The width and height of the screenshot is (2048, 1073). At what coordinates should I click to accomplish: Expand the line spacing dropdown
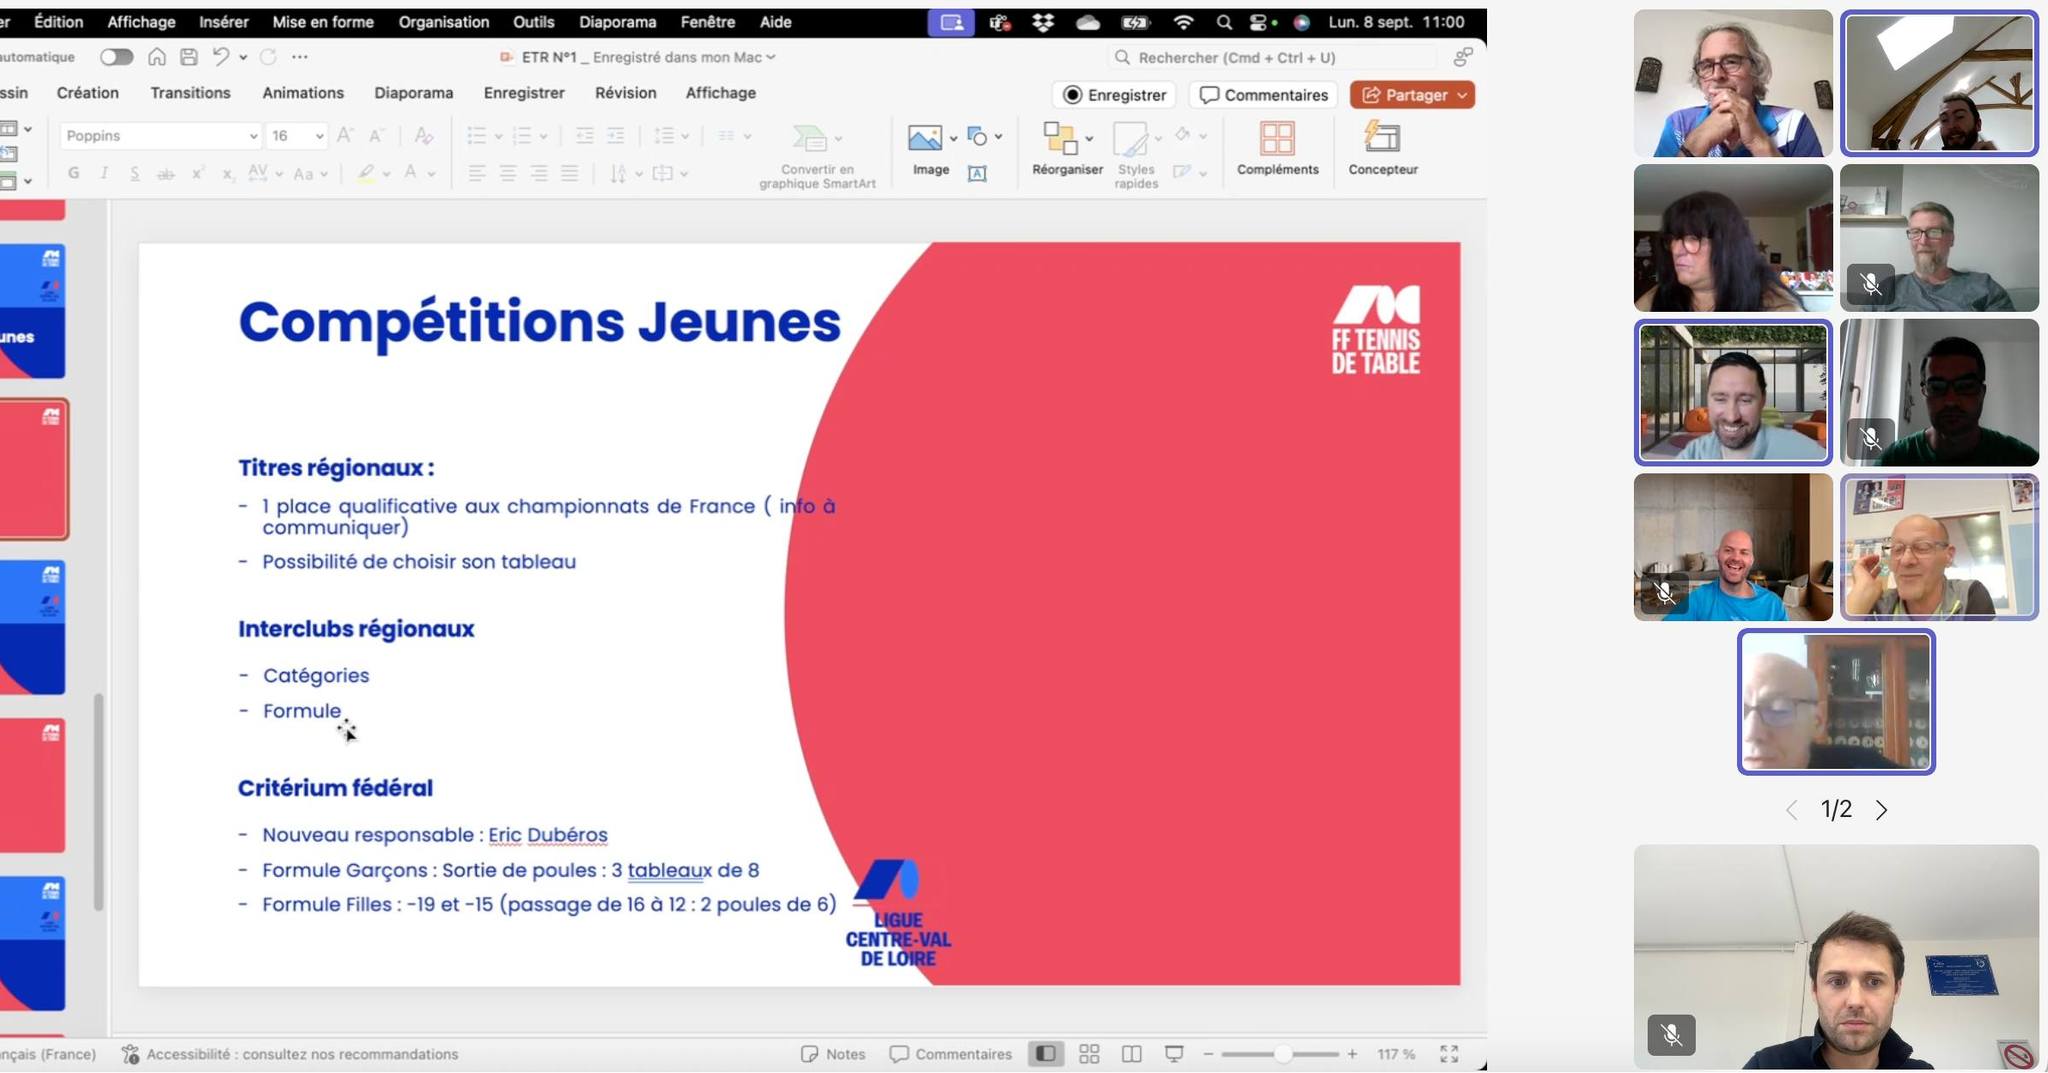[x=685, y=136]
